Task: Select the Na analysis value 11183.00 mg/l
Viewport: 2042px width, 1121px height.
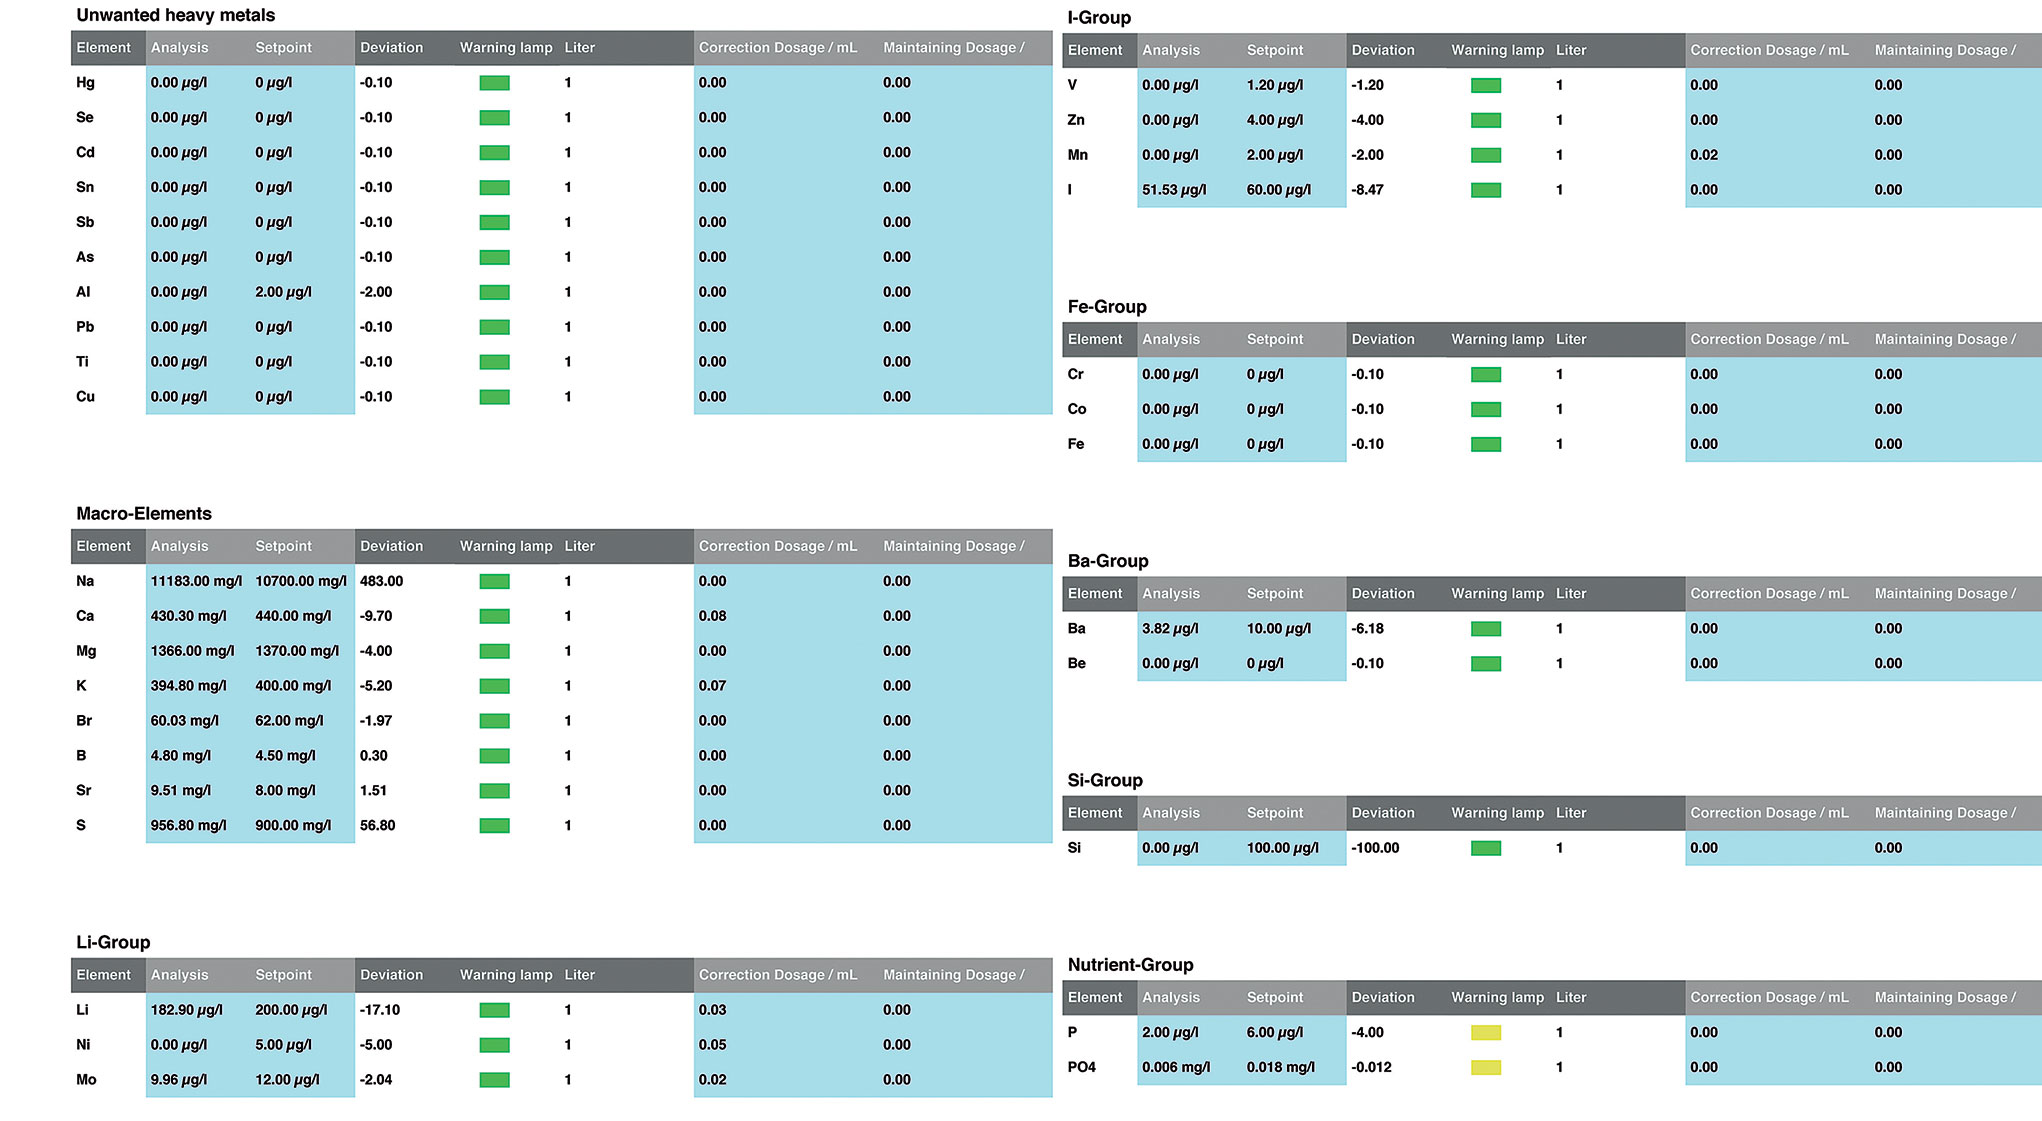Action: [x=196, y=581]
